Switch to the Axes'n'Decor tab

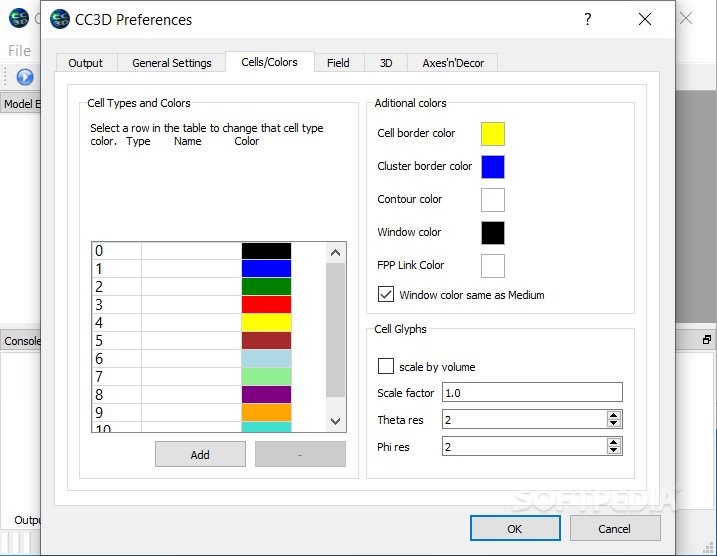click(x=453, y=63)
